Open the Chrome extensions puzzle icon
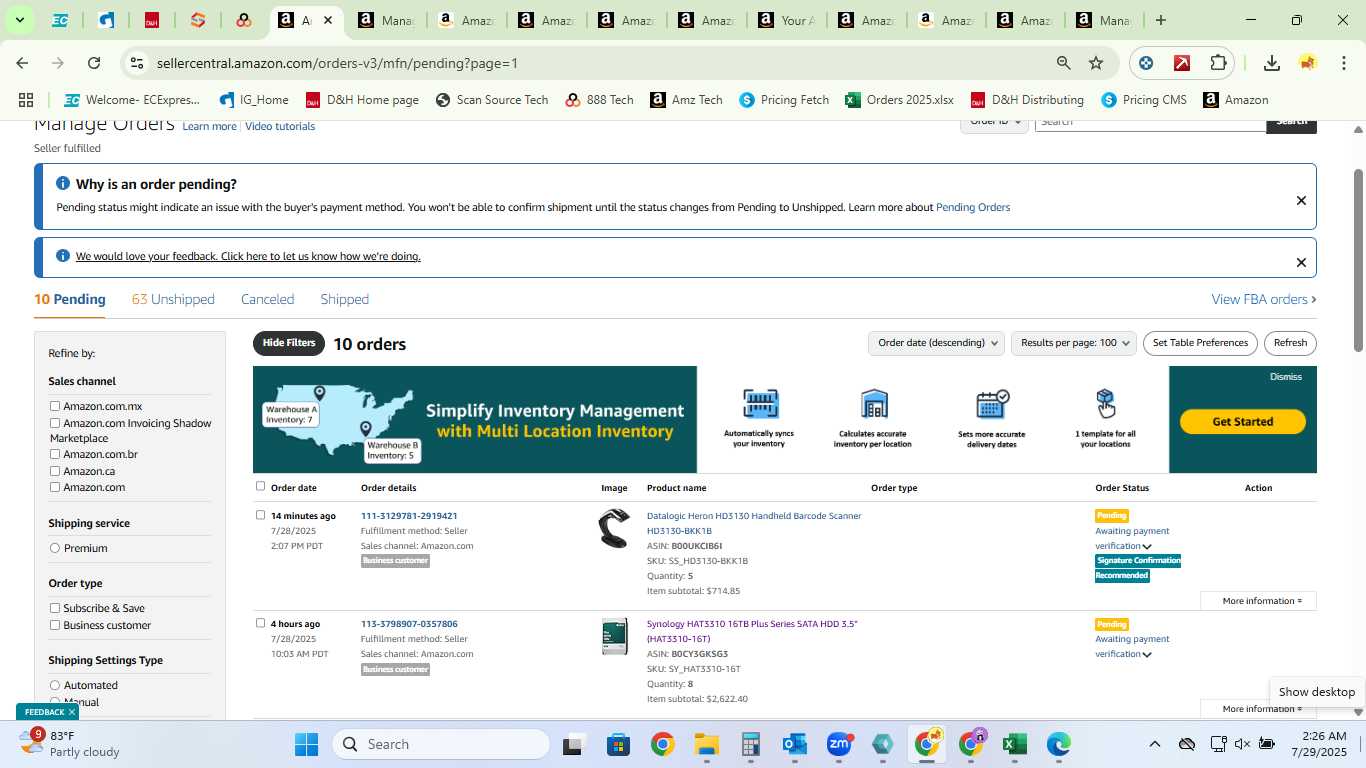This screenshot has width=1366, height=768. (x=1218, y=63)
